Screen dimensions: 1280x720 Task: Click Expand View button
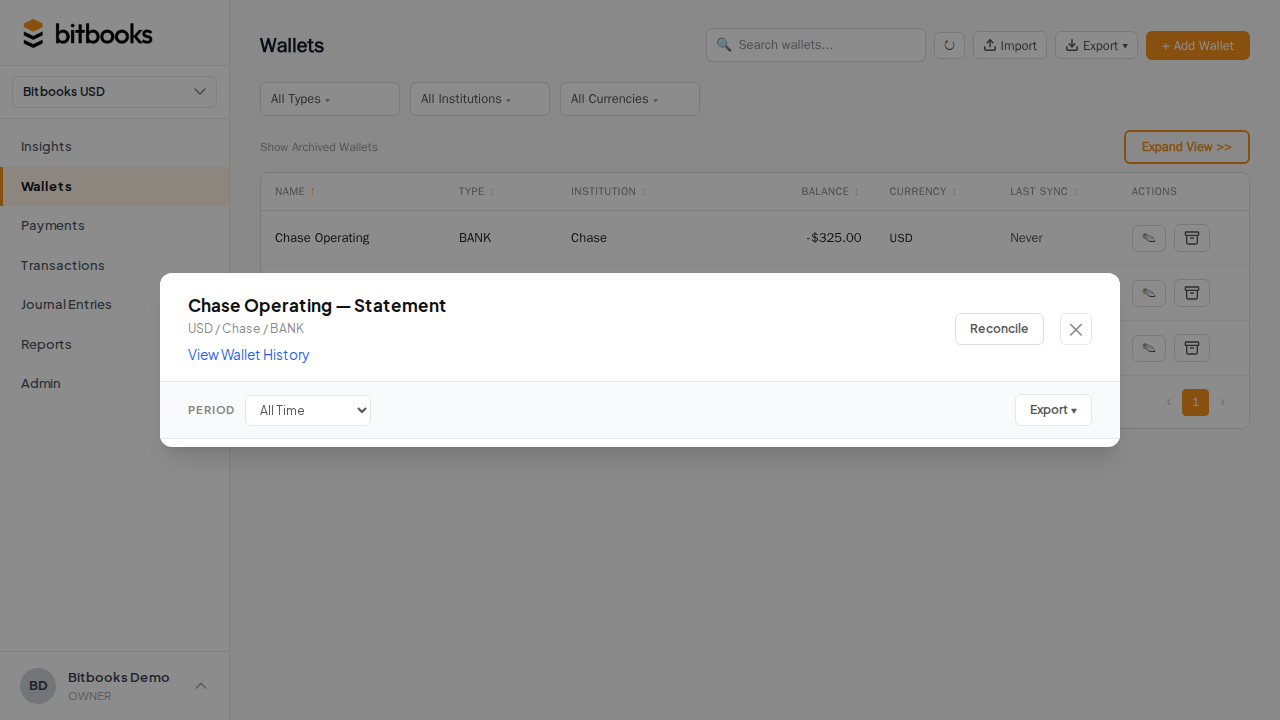pos(1187,147)
